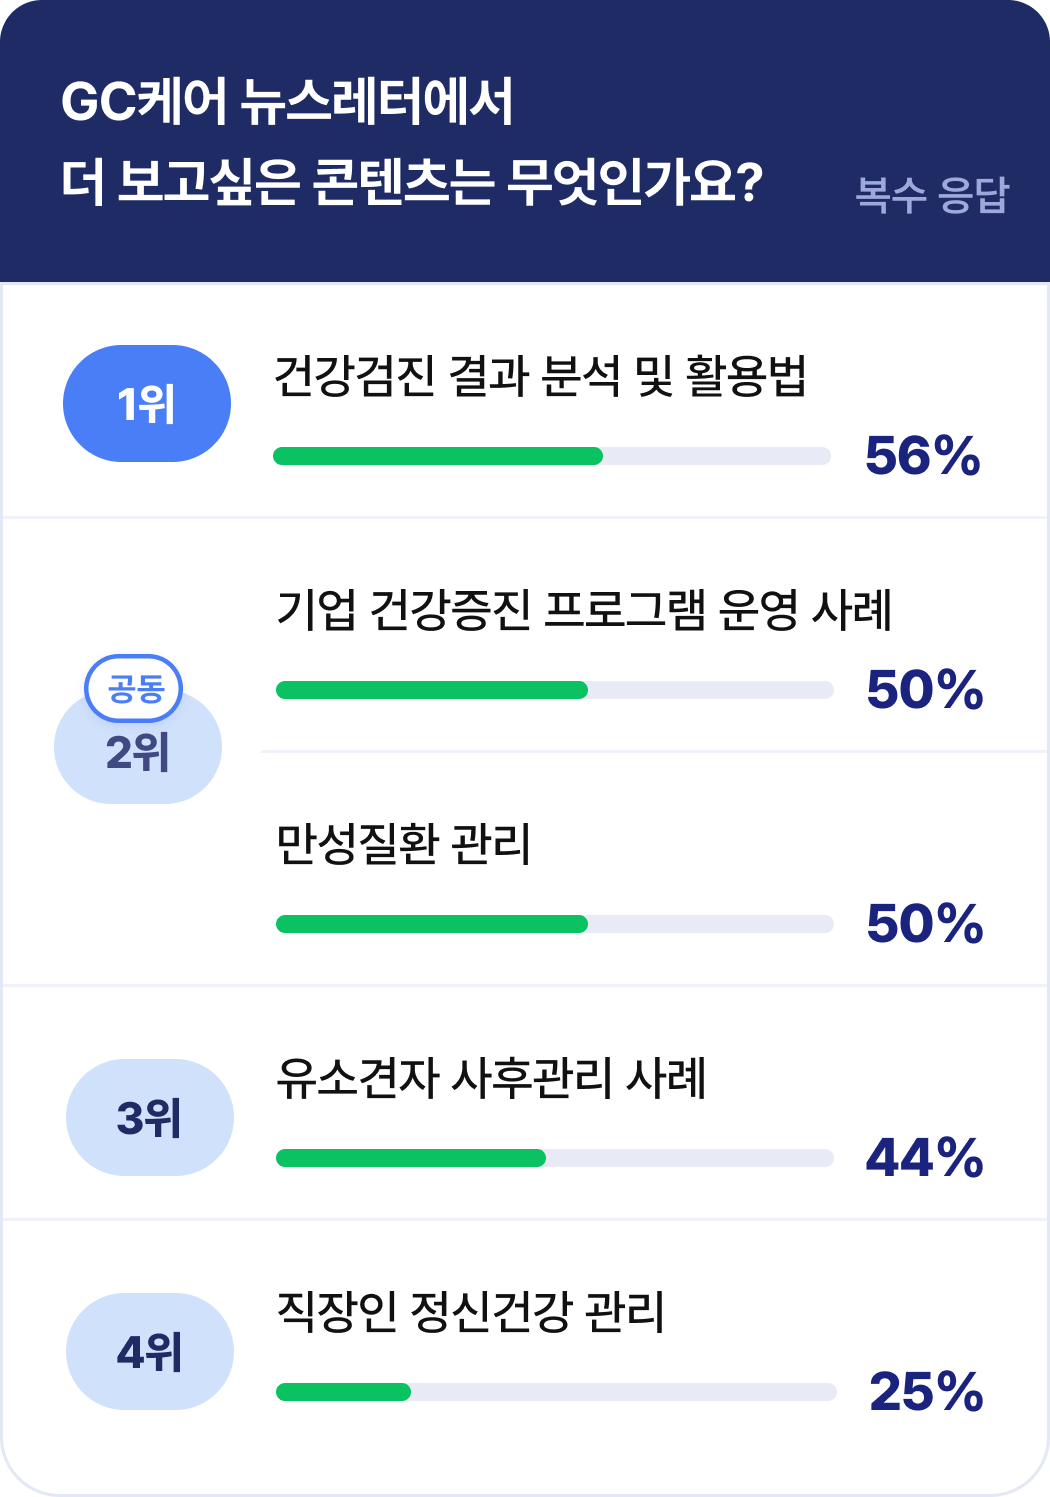Select 건강검진 결과 분석 및 활용법 item
Image resolution: width=1050 pixels, height=1497 pixels.
(x=540, y=376)
